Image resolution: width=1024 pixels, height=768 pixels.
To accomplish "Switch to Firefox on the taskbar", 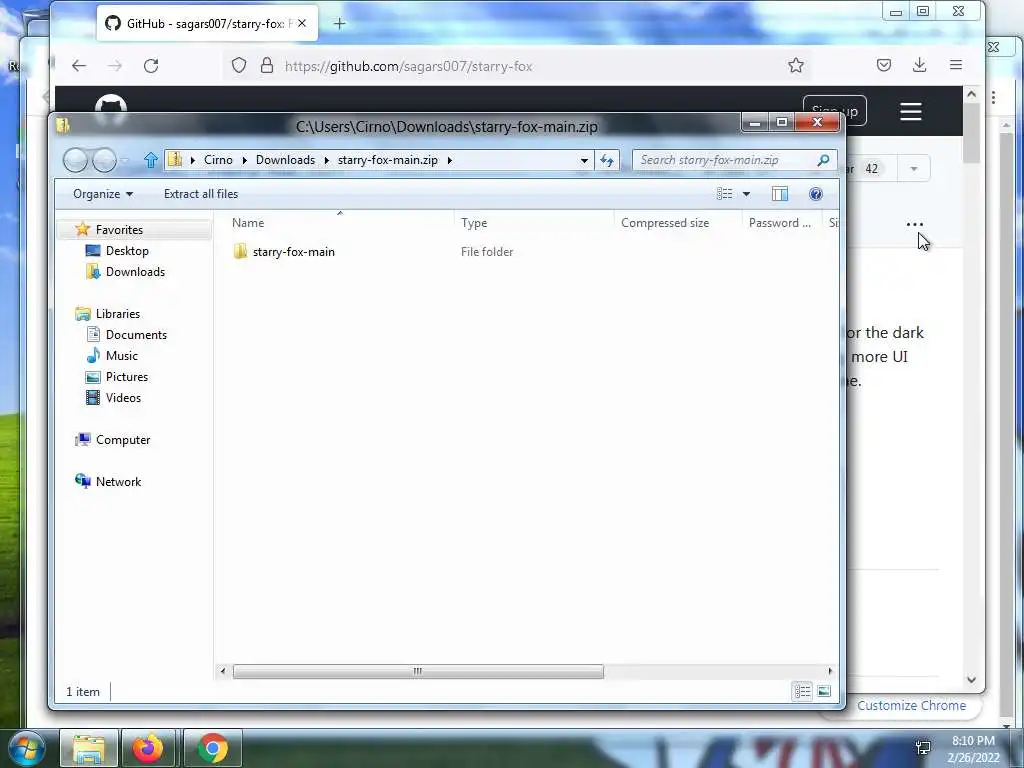I will pos(148,748).
